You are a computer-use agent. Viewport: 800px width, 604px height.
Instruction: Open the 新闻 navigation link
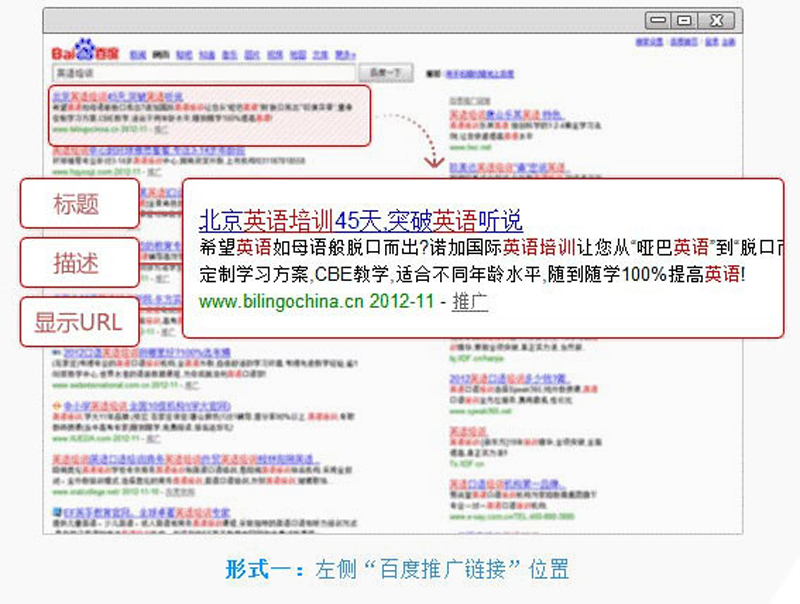tap(138, 55)
